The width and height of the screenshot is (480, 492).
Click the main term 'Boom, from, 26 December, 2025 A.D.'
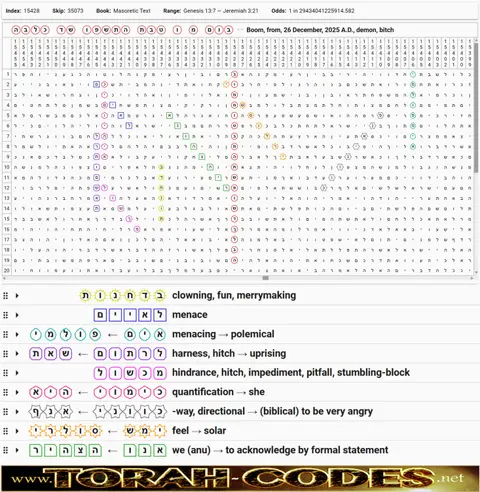tap(320, 30)
